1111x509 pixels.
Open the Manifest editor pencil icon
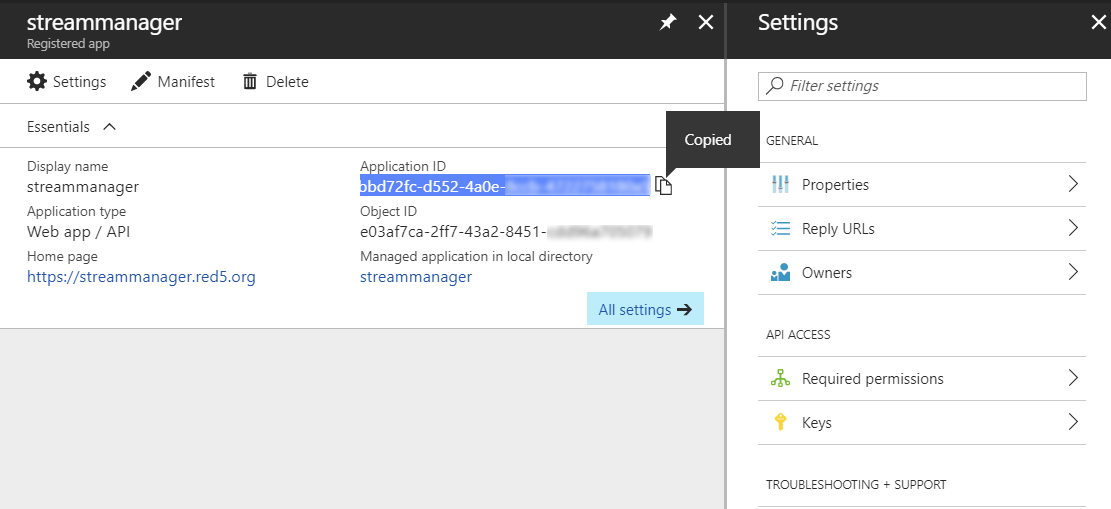(141, 82)
